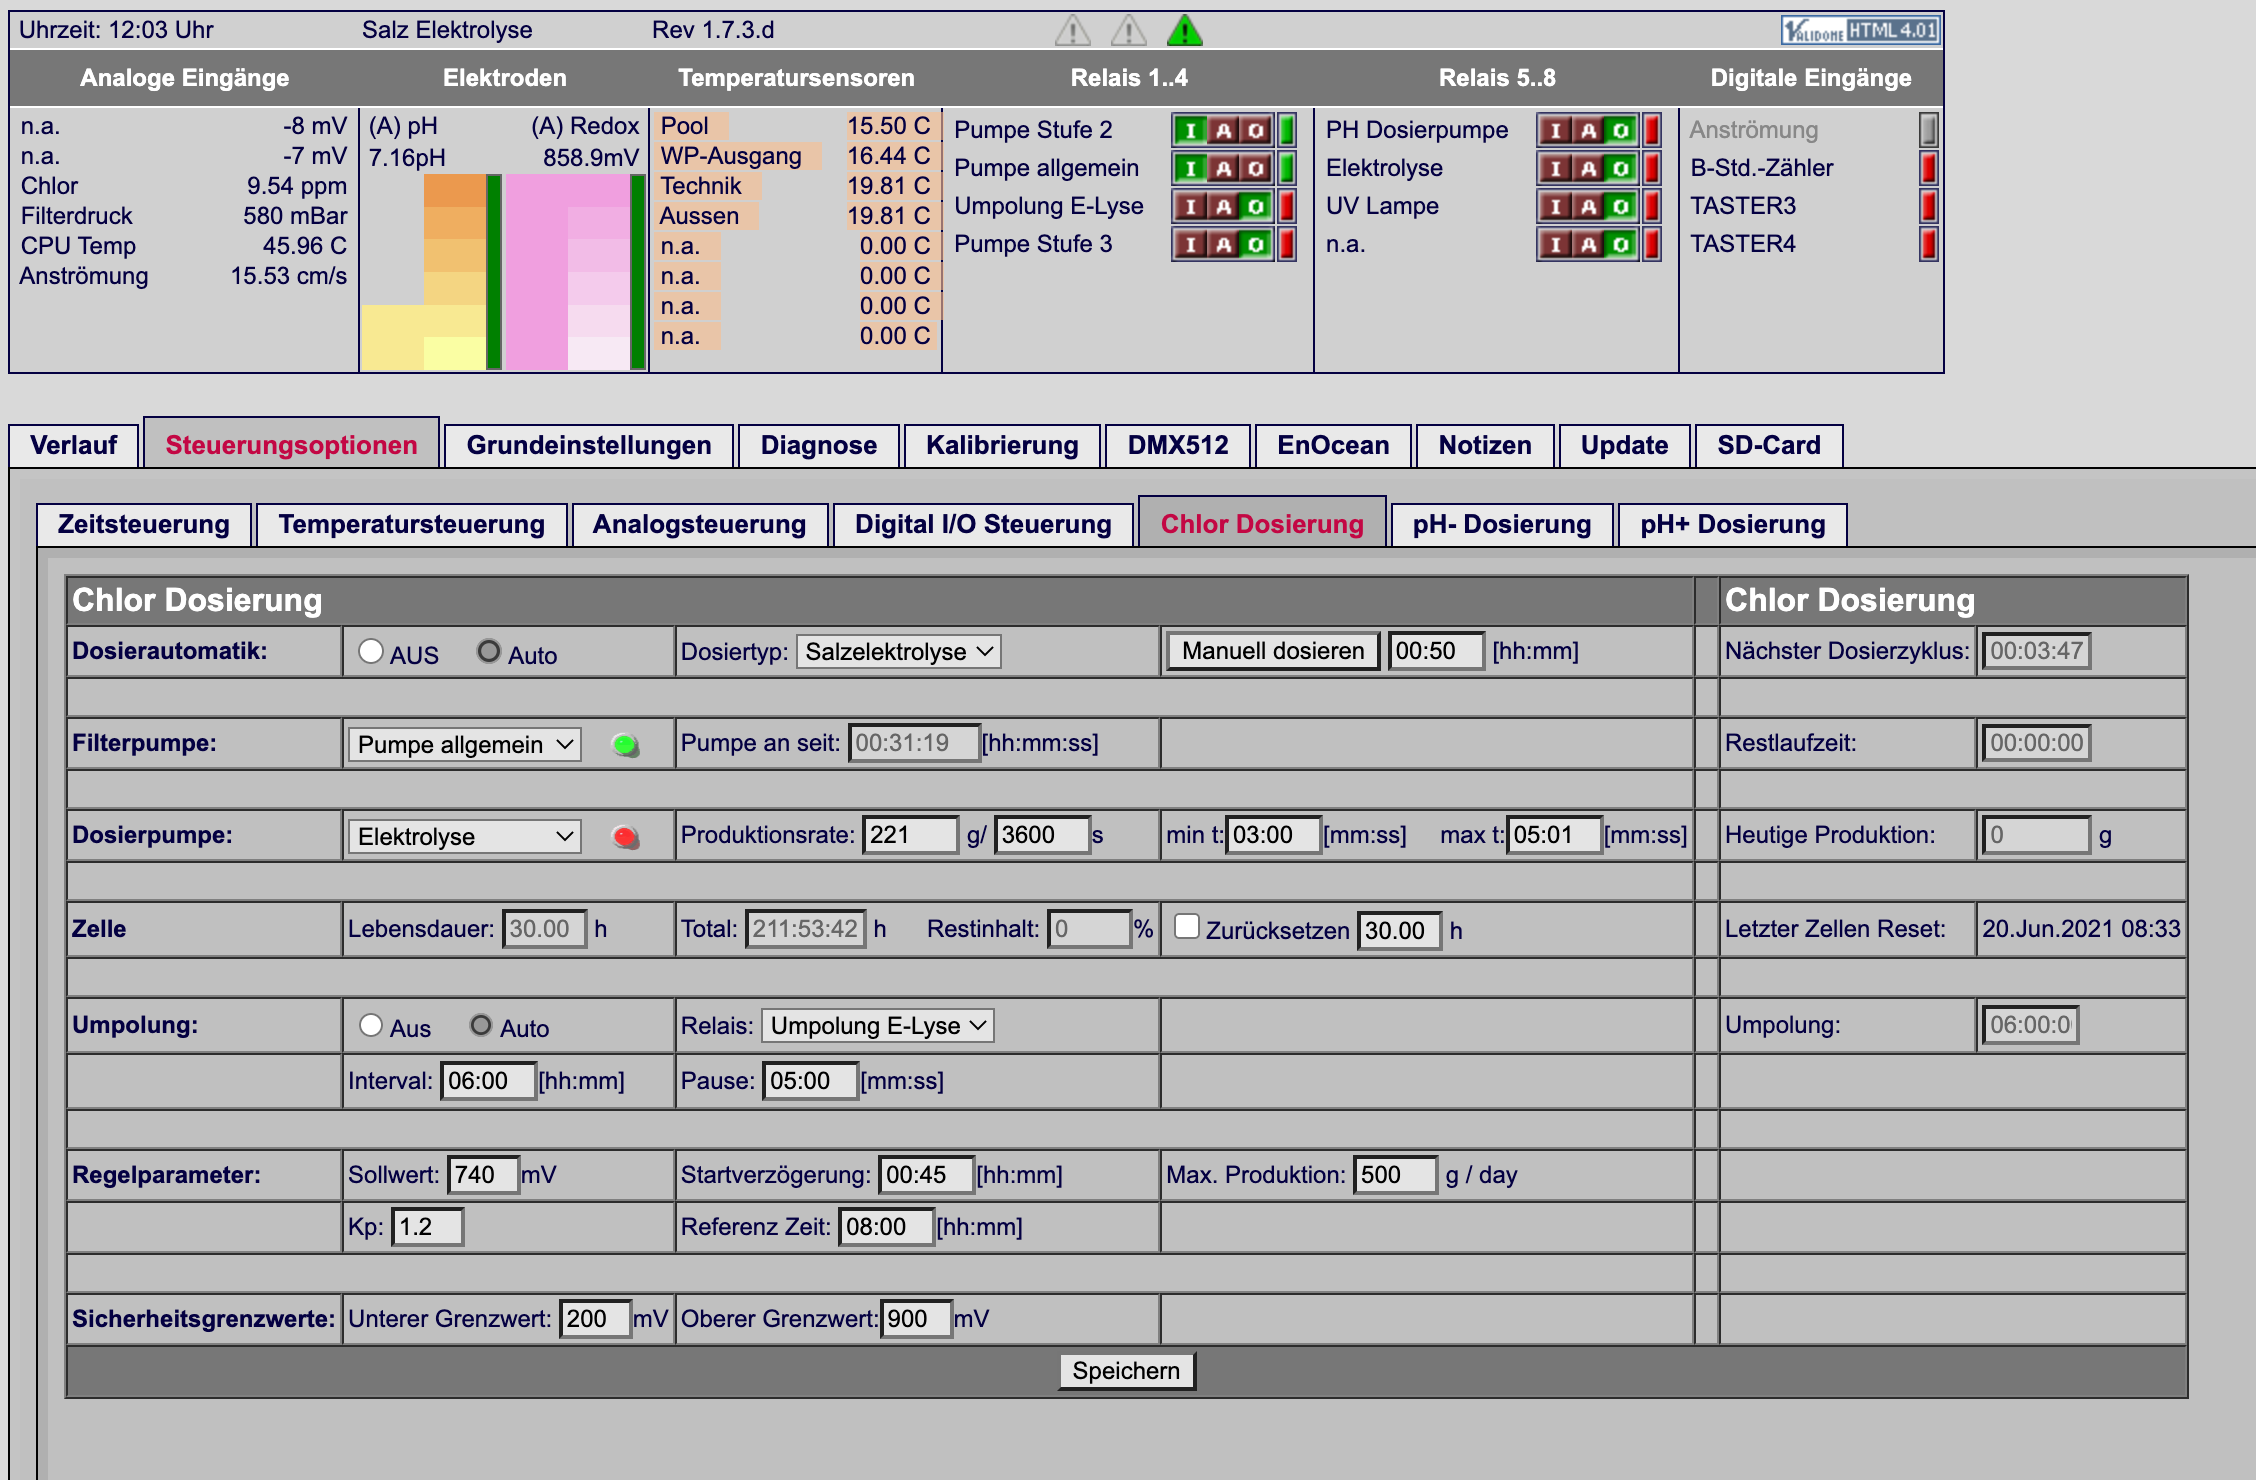Image resolution: width=2256 pixels, height=1480 pixels.
Task: Set the Pumpe allgemein relay to A mode
Action: [1223, 168]
